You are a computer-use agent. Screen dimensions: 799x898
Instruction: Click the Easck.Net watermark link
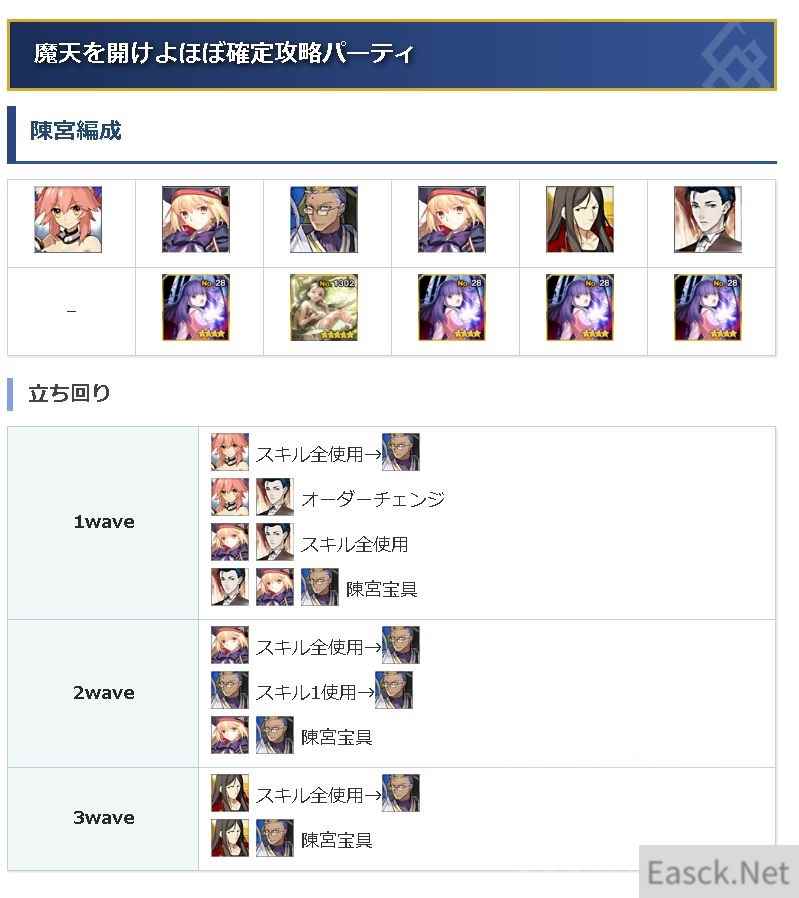pos(719,873)
